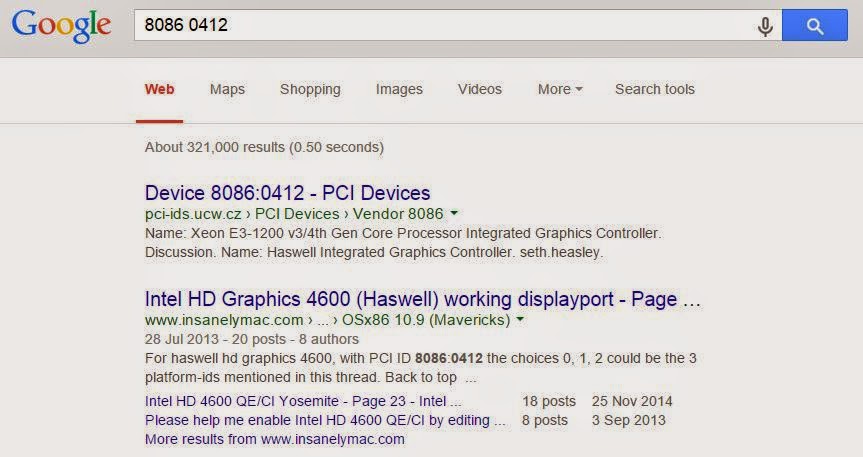
Task: Click the snippet line mentioning seth.heasley
Action: [x=374, y=253]
